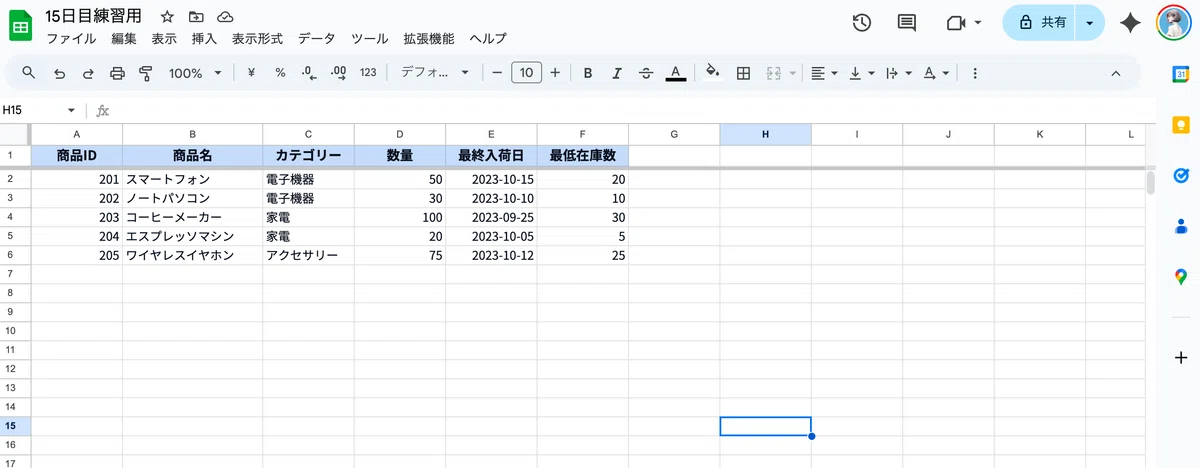Viewport: 1200px width, 468px height.
Task: Open the 123 number format menu
Action: 368,73
